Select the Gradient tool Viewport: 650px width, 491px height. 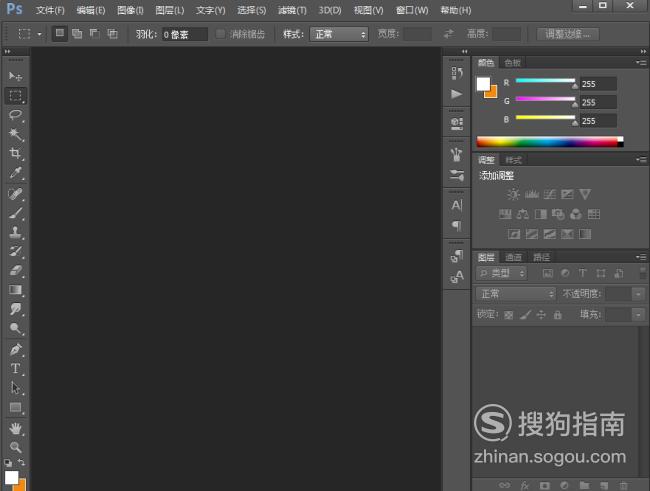coord(16,289)
